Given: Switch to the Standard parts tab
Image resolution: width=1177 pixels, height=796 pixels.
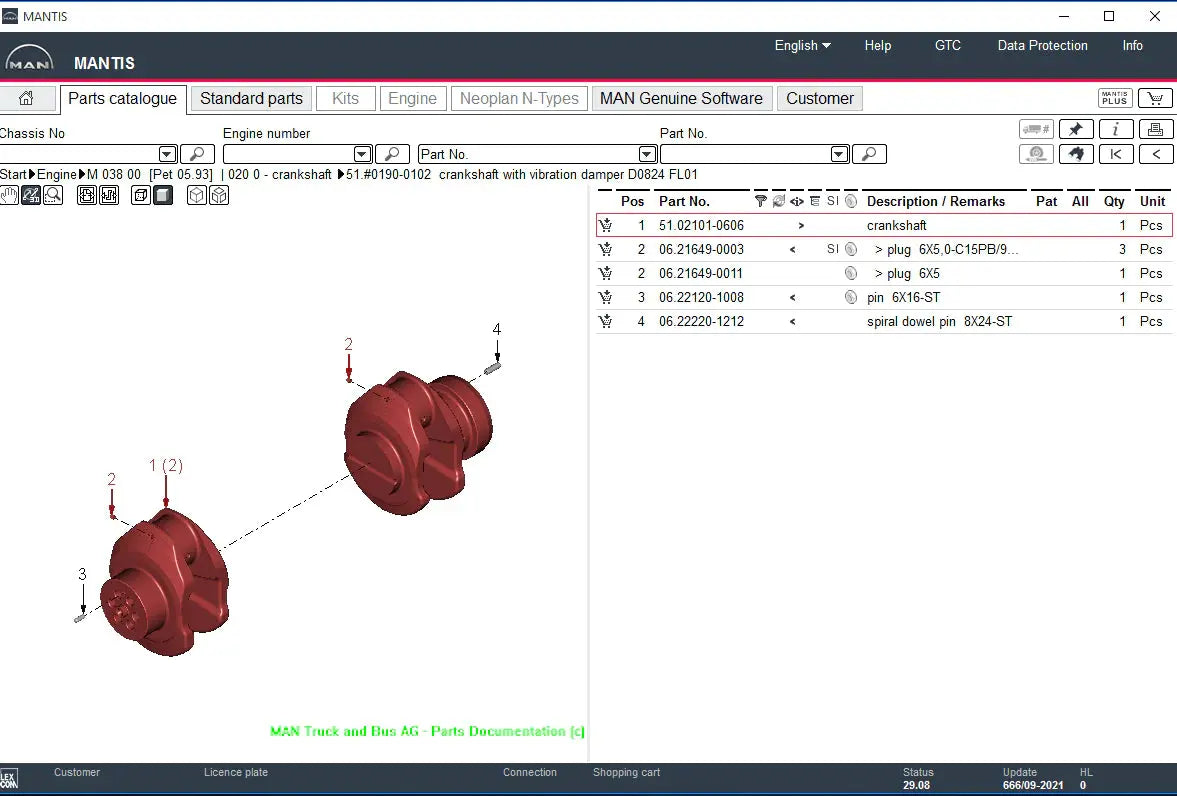Looking at the screenshot, I should (x=250, y=98).
